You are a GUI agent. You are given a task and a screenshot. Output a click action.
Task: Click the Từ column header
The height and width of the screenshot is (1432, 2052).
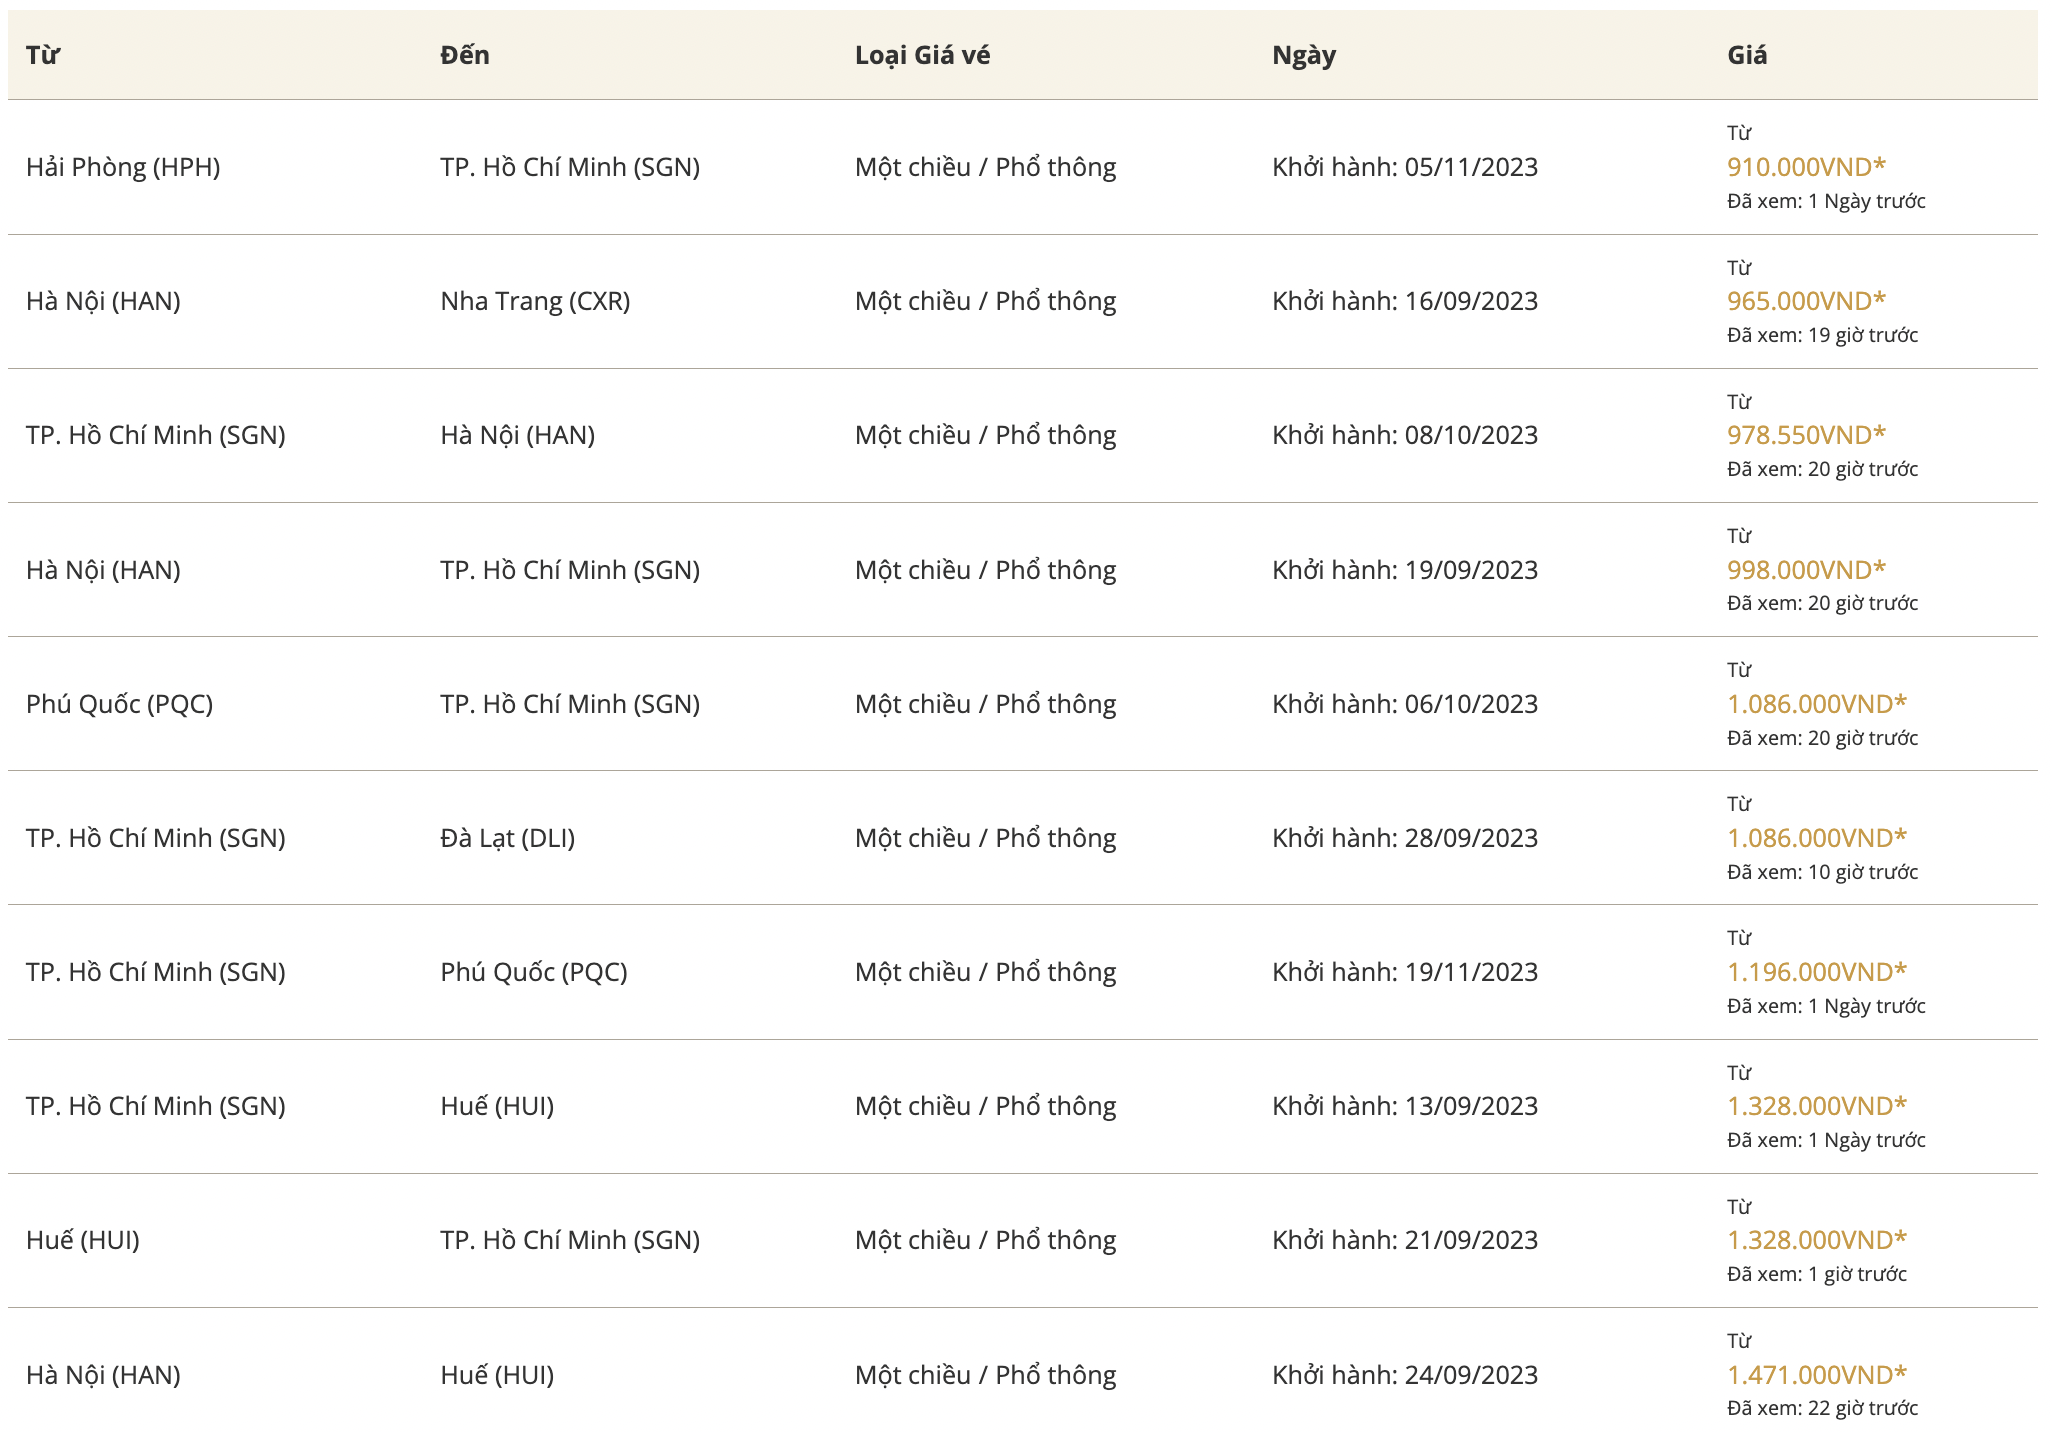pos(43,55)
